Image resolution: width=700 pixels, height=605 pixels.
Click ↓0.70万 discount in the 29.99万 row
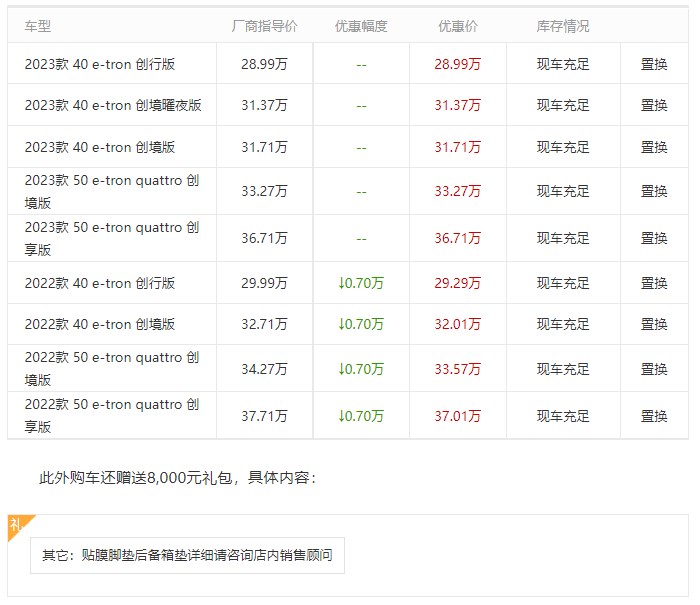(x=361, y=283)
